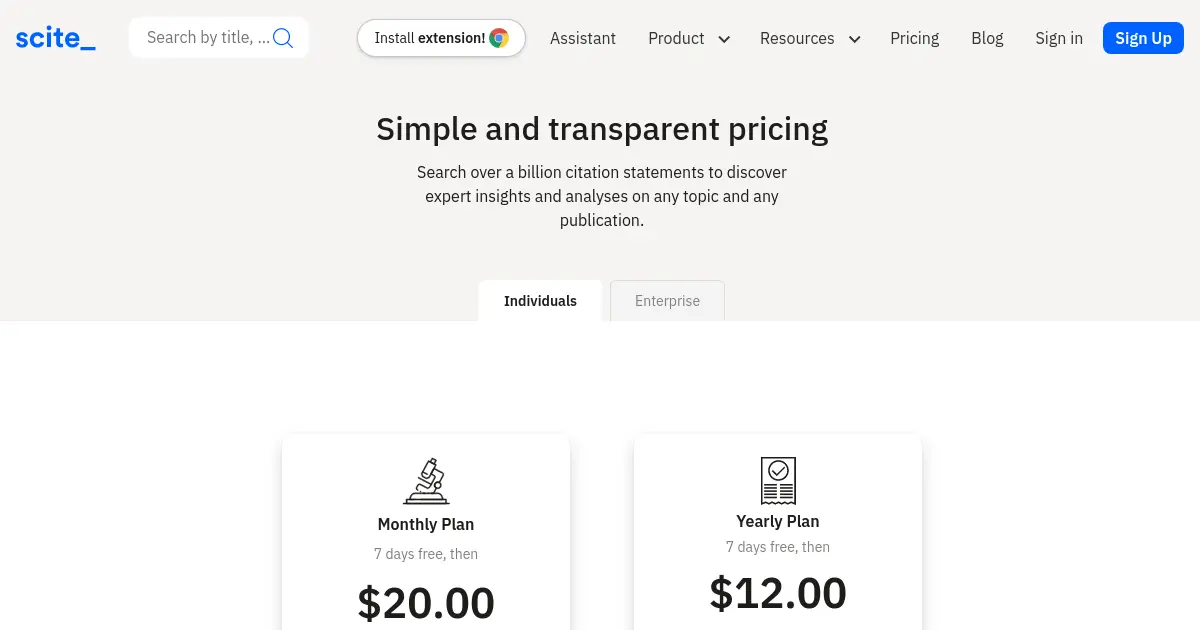
Task: Expand the Product dropdown
Action: pos(676,38)
